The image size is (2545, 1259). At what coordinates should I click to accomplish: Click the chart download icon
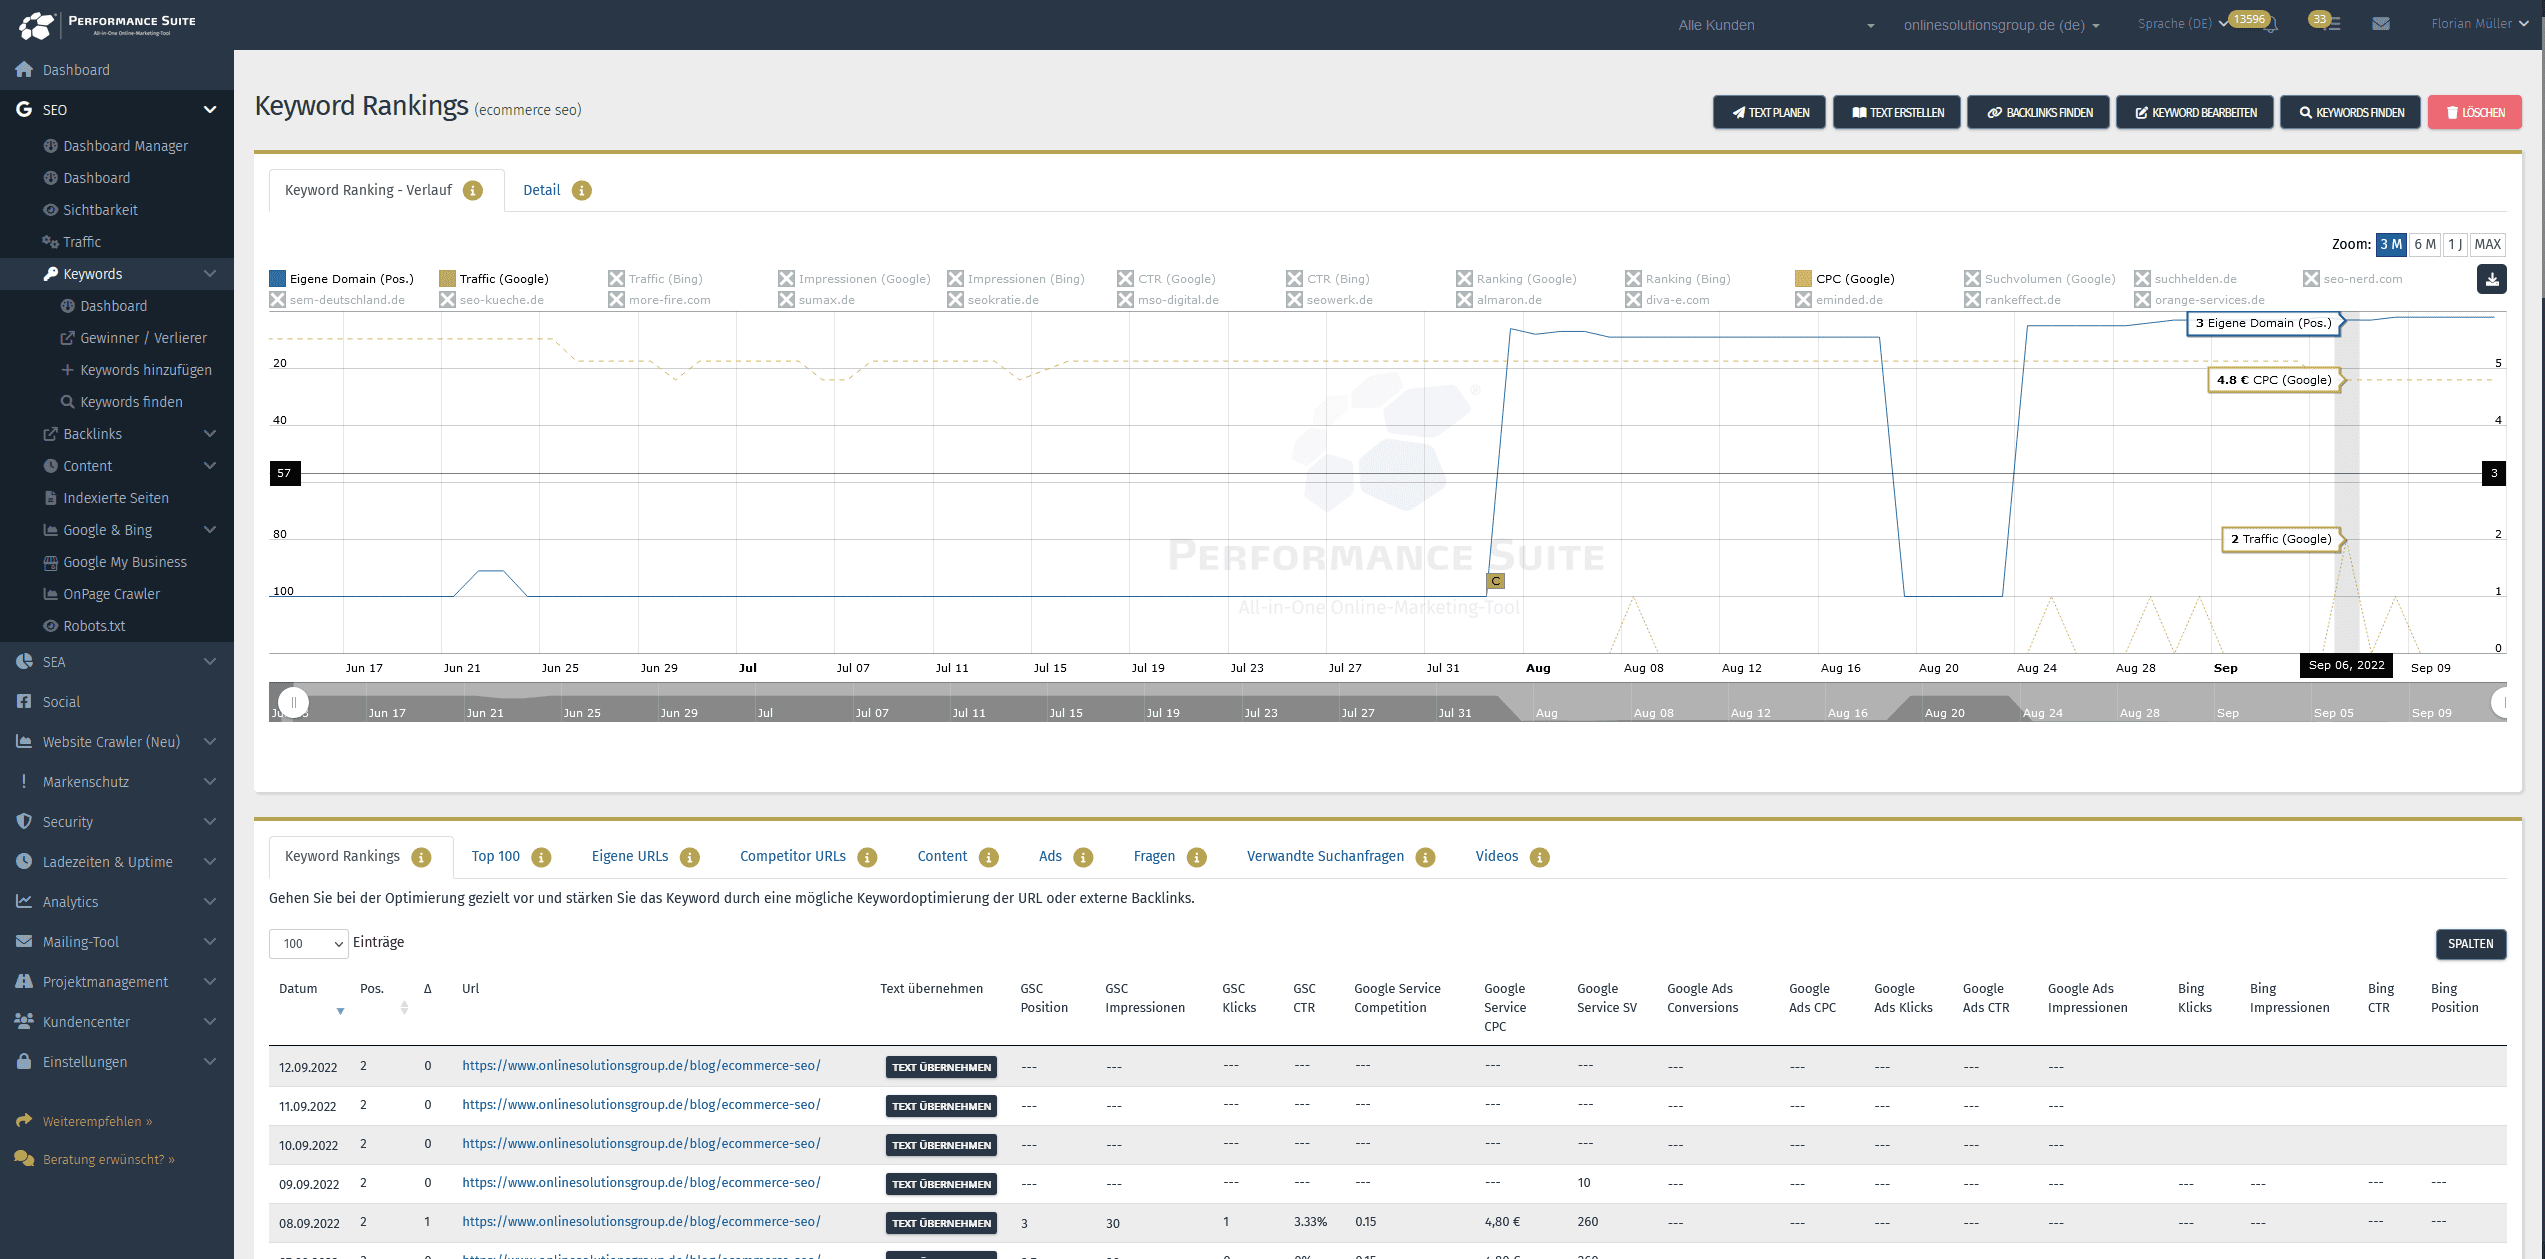click(x=2491, y=279)
